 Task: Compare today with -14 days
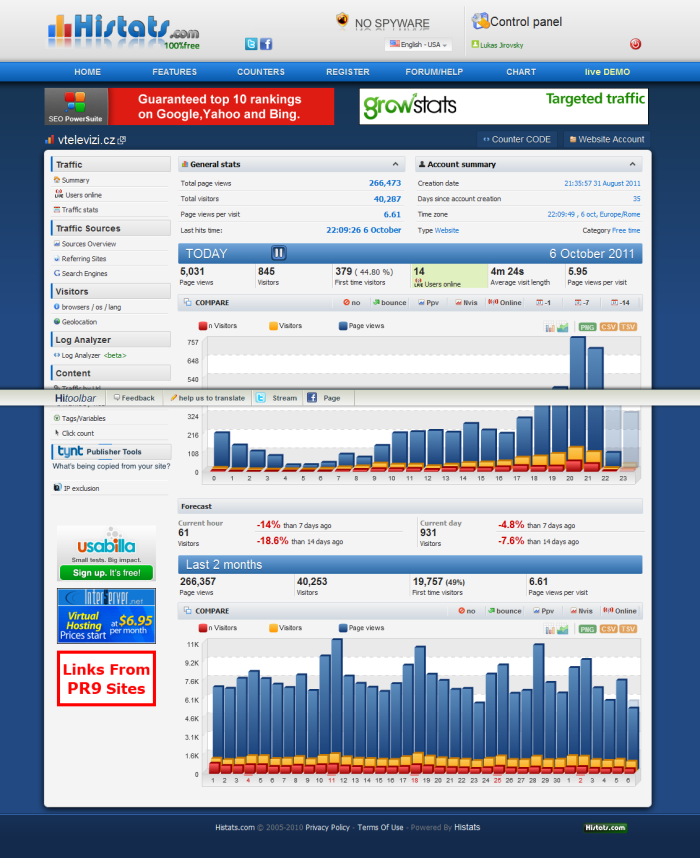pyautogui.click(x=621, y=303)
